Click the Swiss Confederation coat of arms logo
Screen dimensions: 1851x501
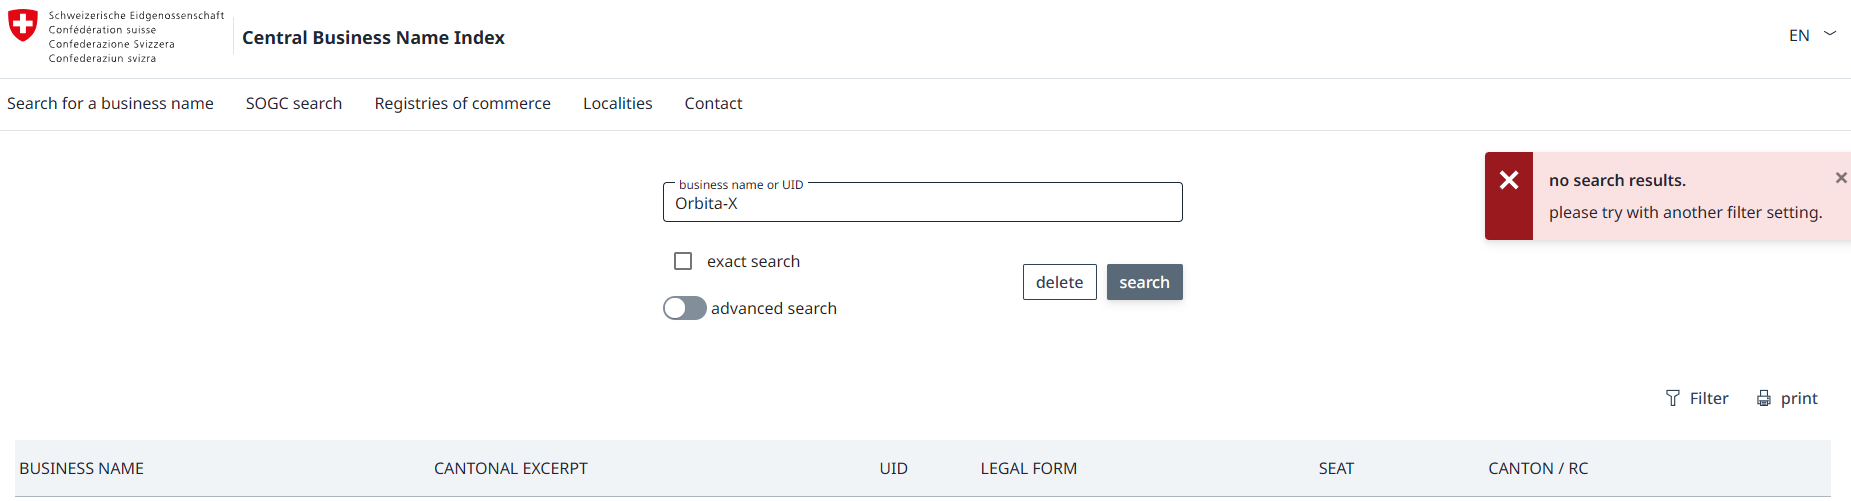click(x=23, y=26)
